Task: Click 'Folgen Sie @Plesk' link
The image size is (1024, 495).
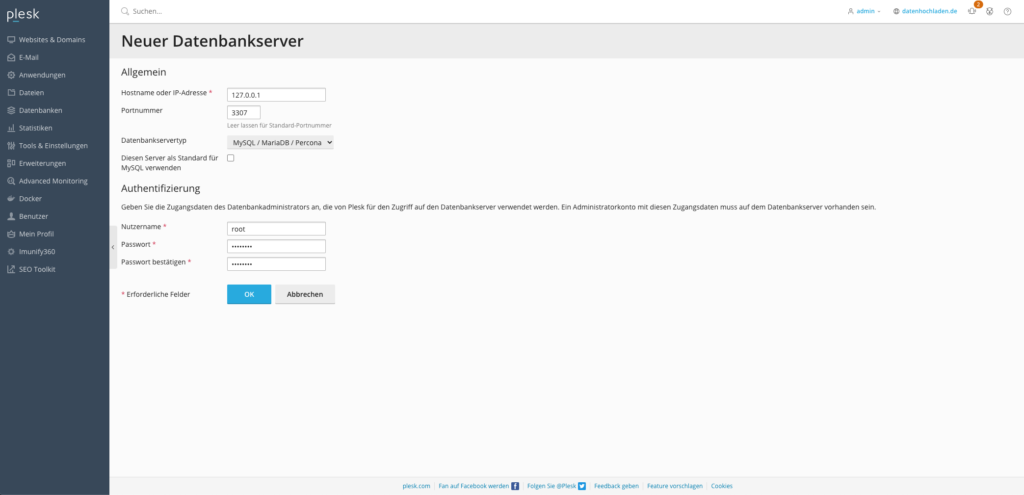Action: point(551,486)
